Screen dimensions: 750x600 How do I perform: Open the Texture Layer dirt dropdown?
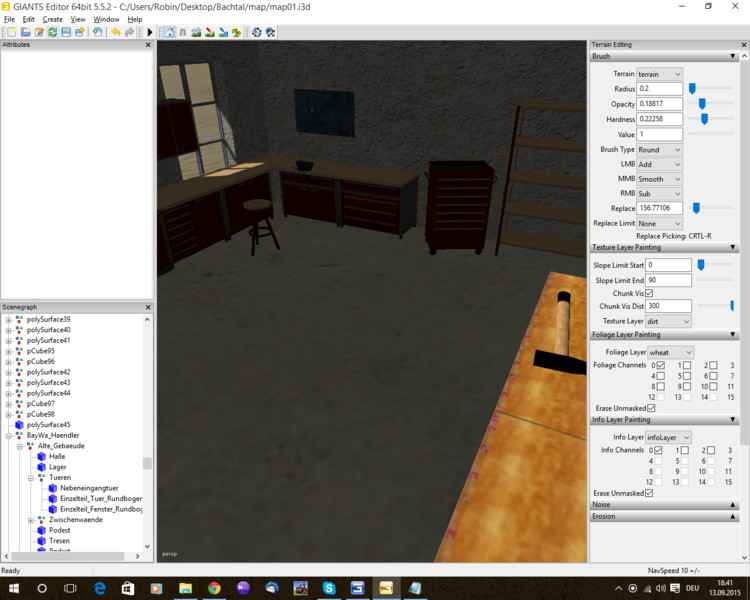668,321
